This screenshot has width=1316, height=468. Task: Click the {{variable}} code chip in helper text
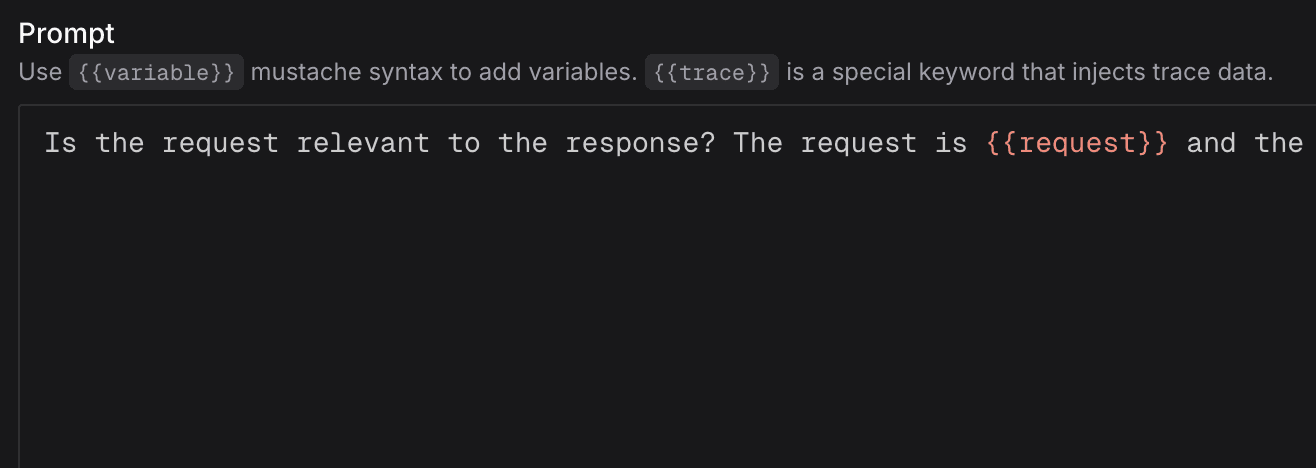(x=156, y=73)
